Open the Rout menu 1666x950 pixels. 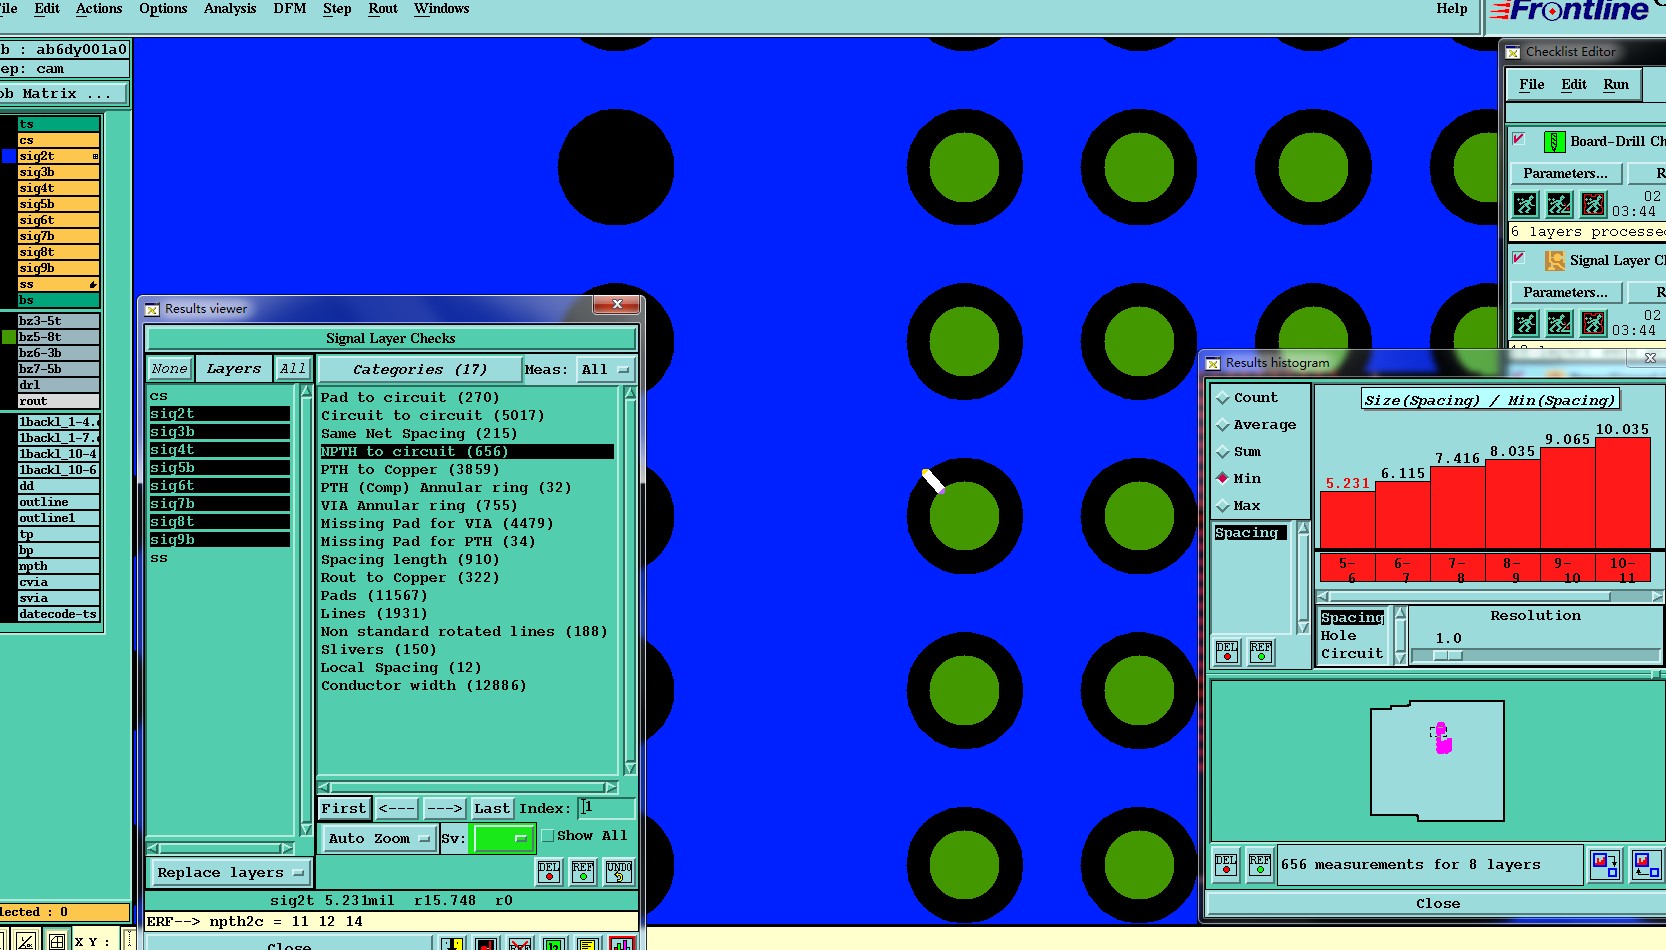[383, 9]
